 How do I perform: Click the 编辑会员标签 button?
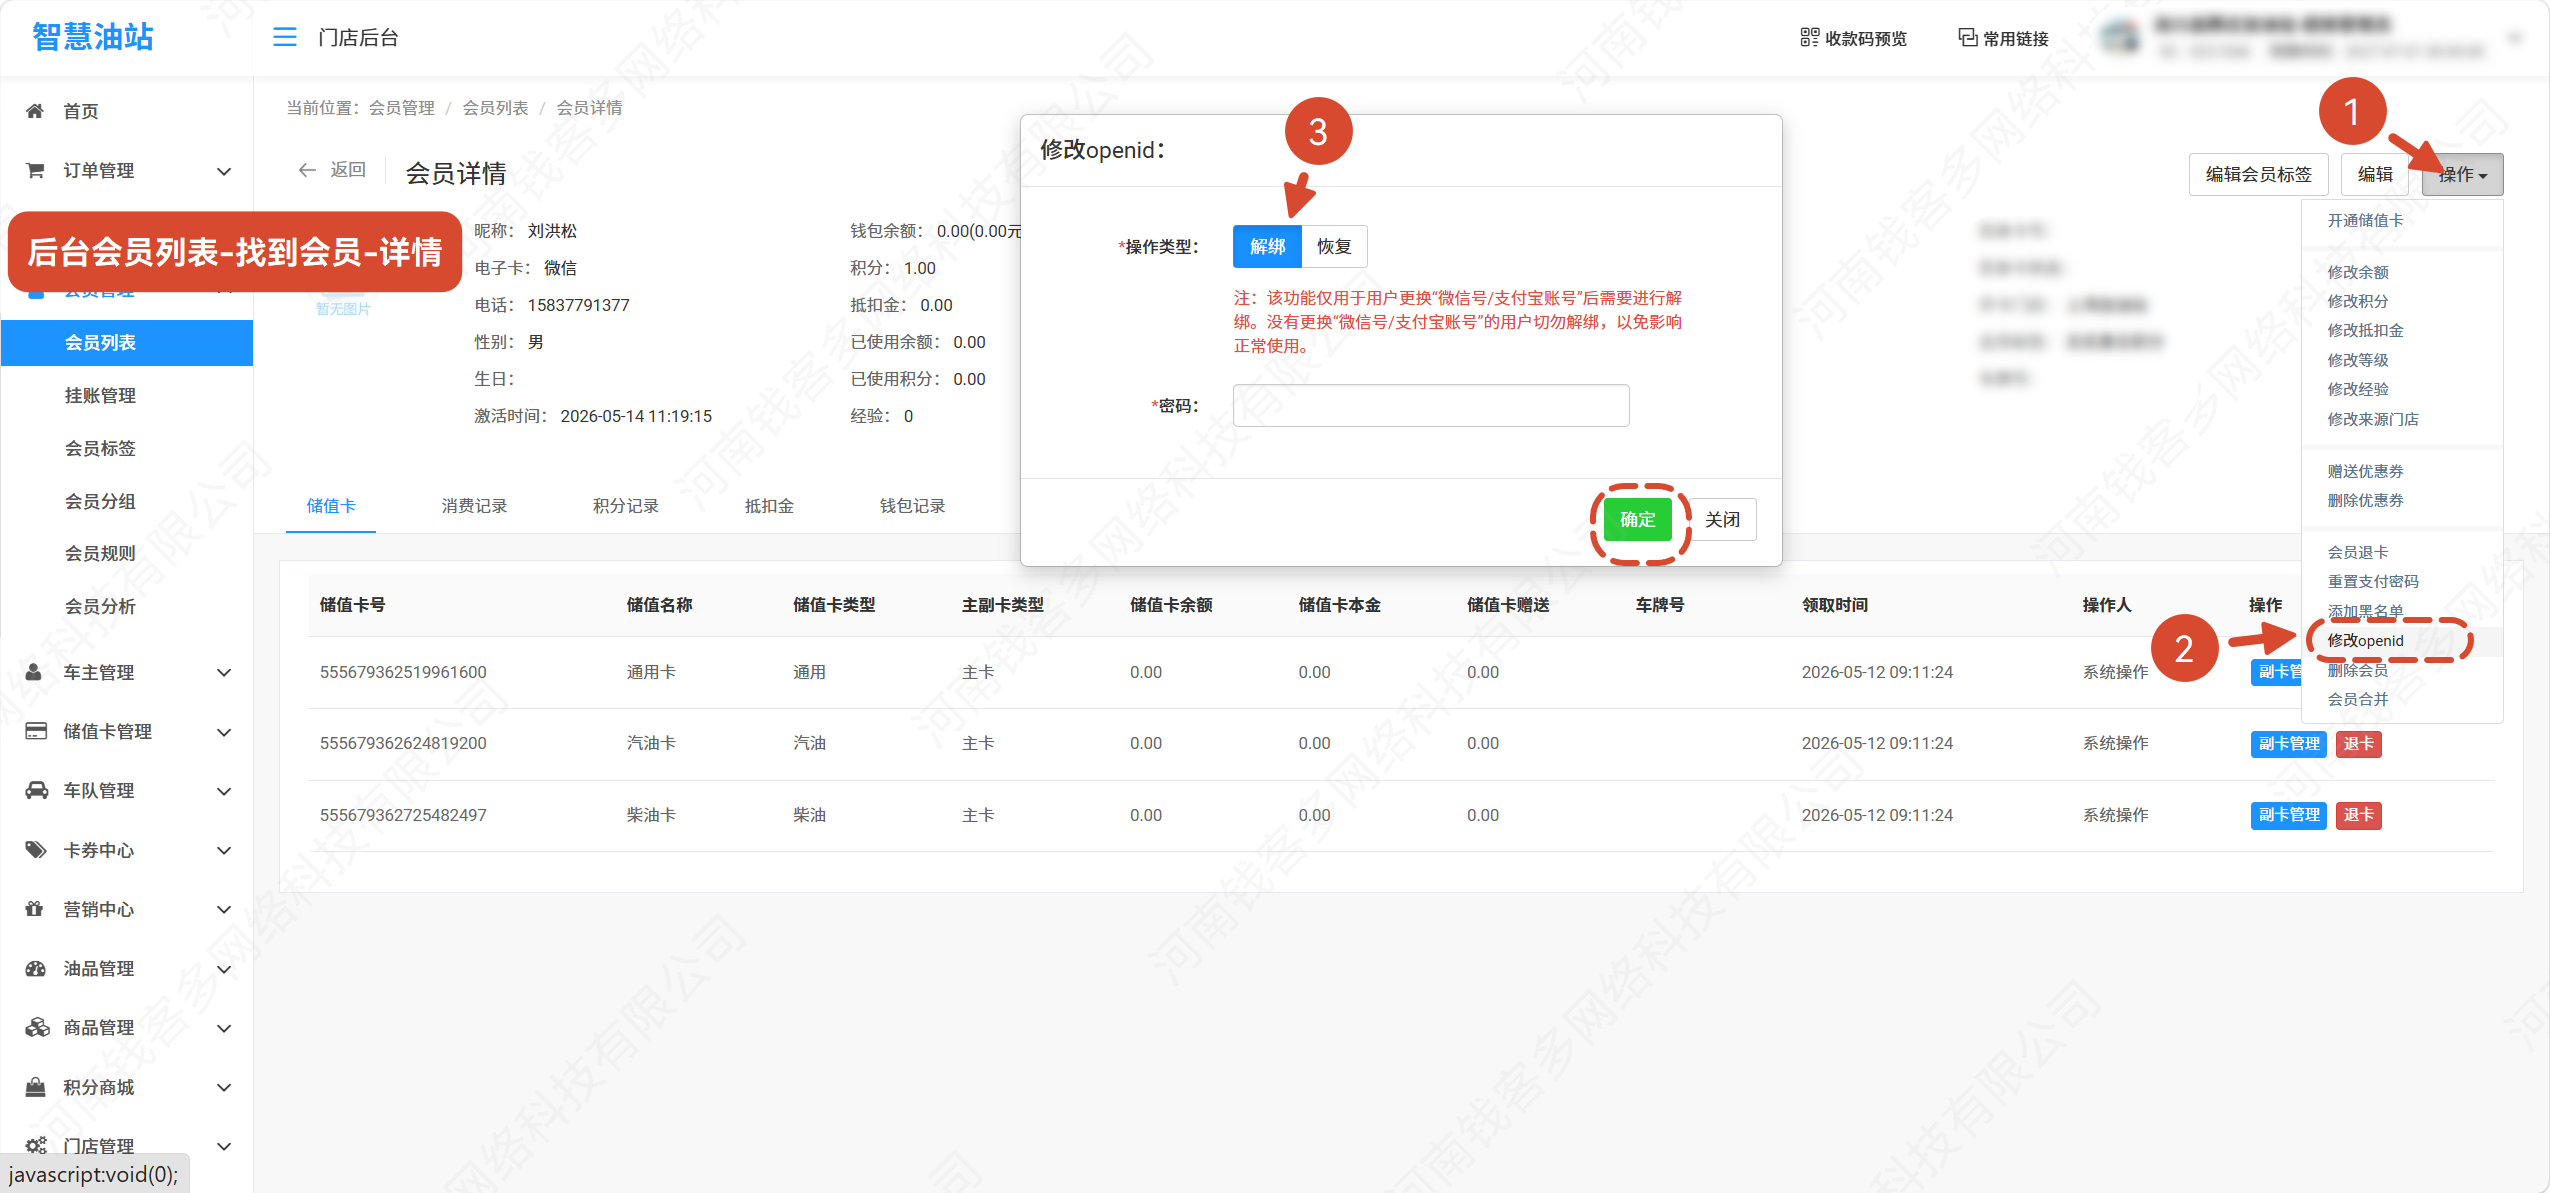(2258, 174)
